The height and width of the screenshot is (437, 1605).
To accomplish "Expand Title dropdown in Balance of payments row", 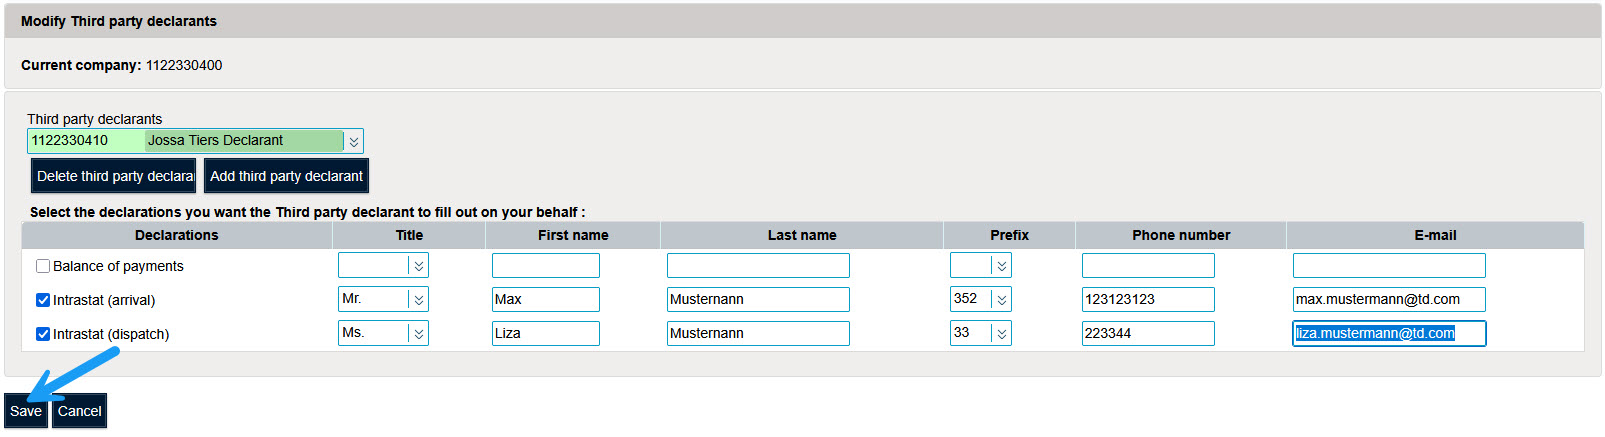I will (419, 266).
